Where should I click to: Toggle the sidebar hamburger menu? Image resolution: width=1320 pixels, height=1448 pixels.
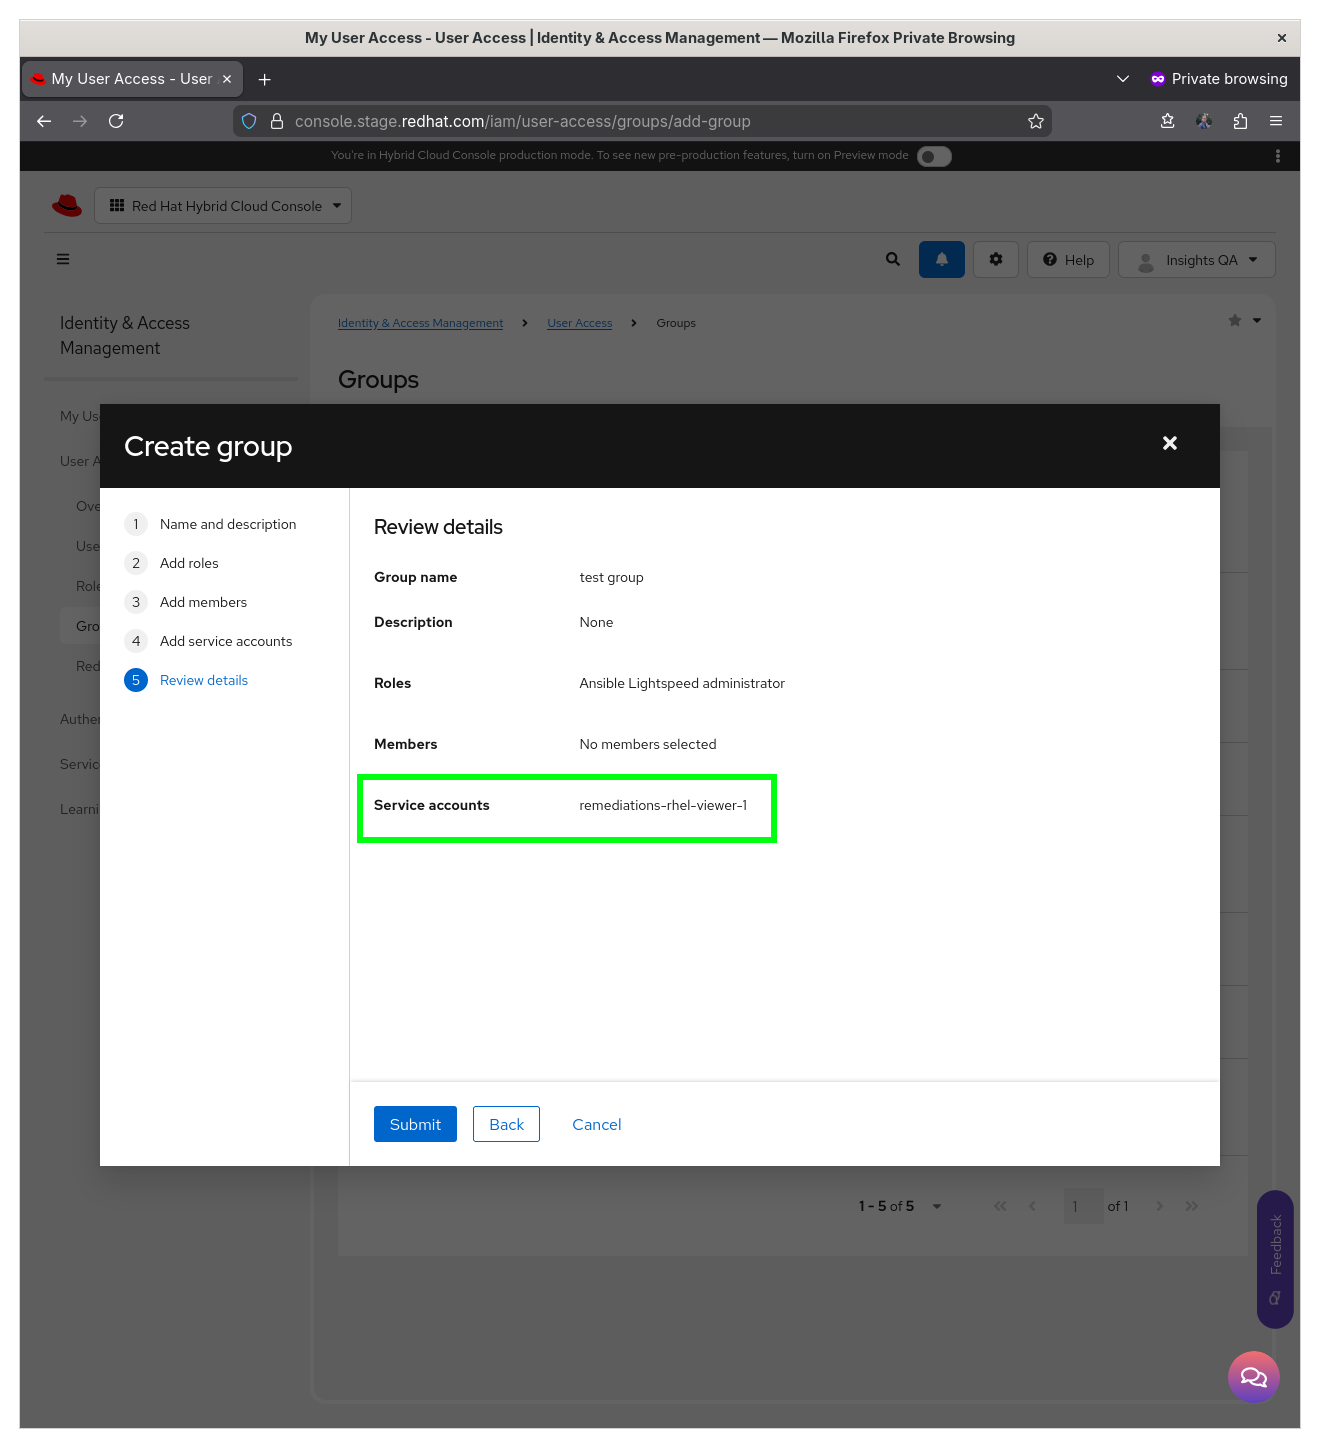63,260
